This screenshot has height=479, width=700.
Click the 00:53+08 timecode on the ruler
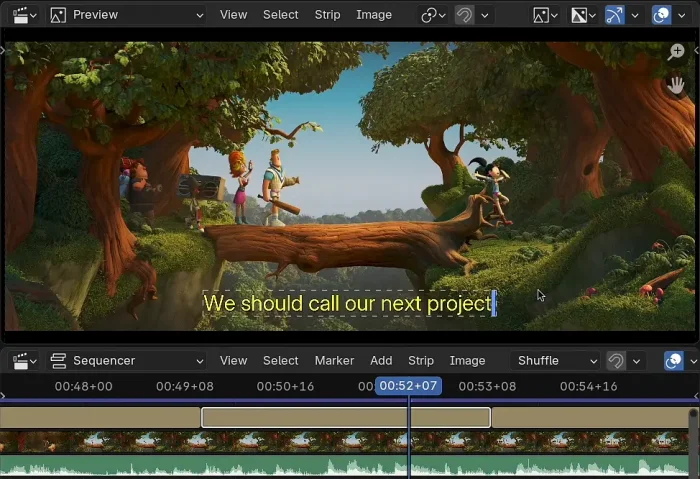click(488, 386)
